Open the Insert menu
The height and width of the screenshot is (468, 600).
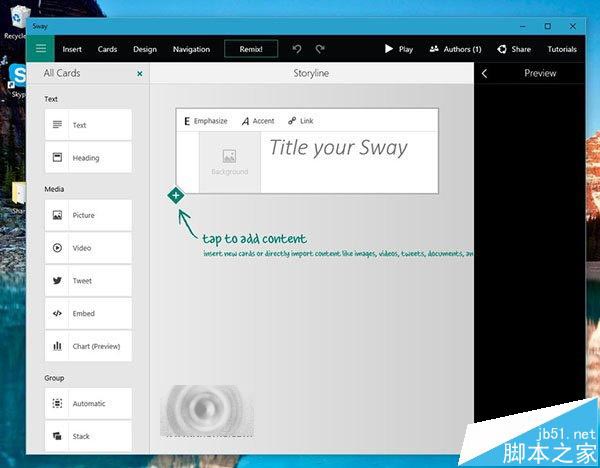coord(72,49)
